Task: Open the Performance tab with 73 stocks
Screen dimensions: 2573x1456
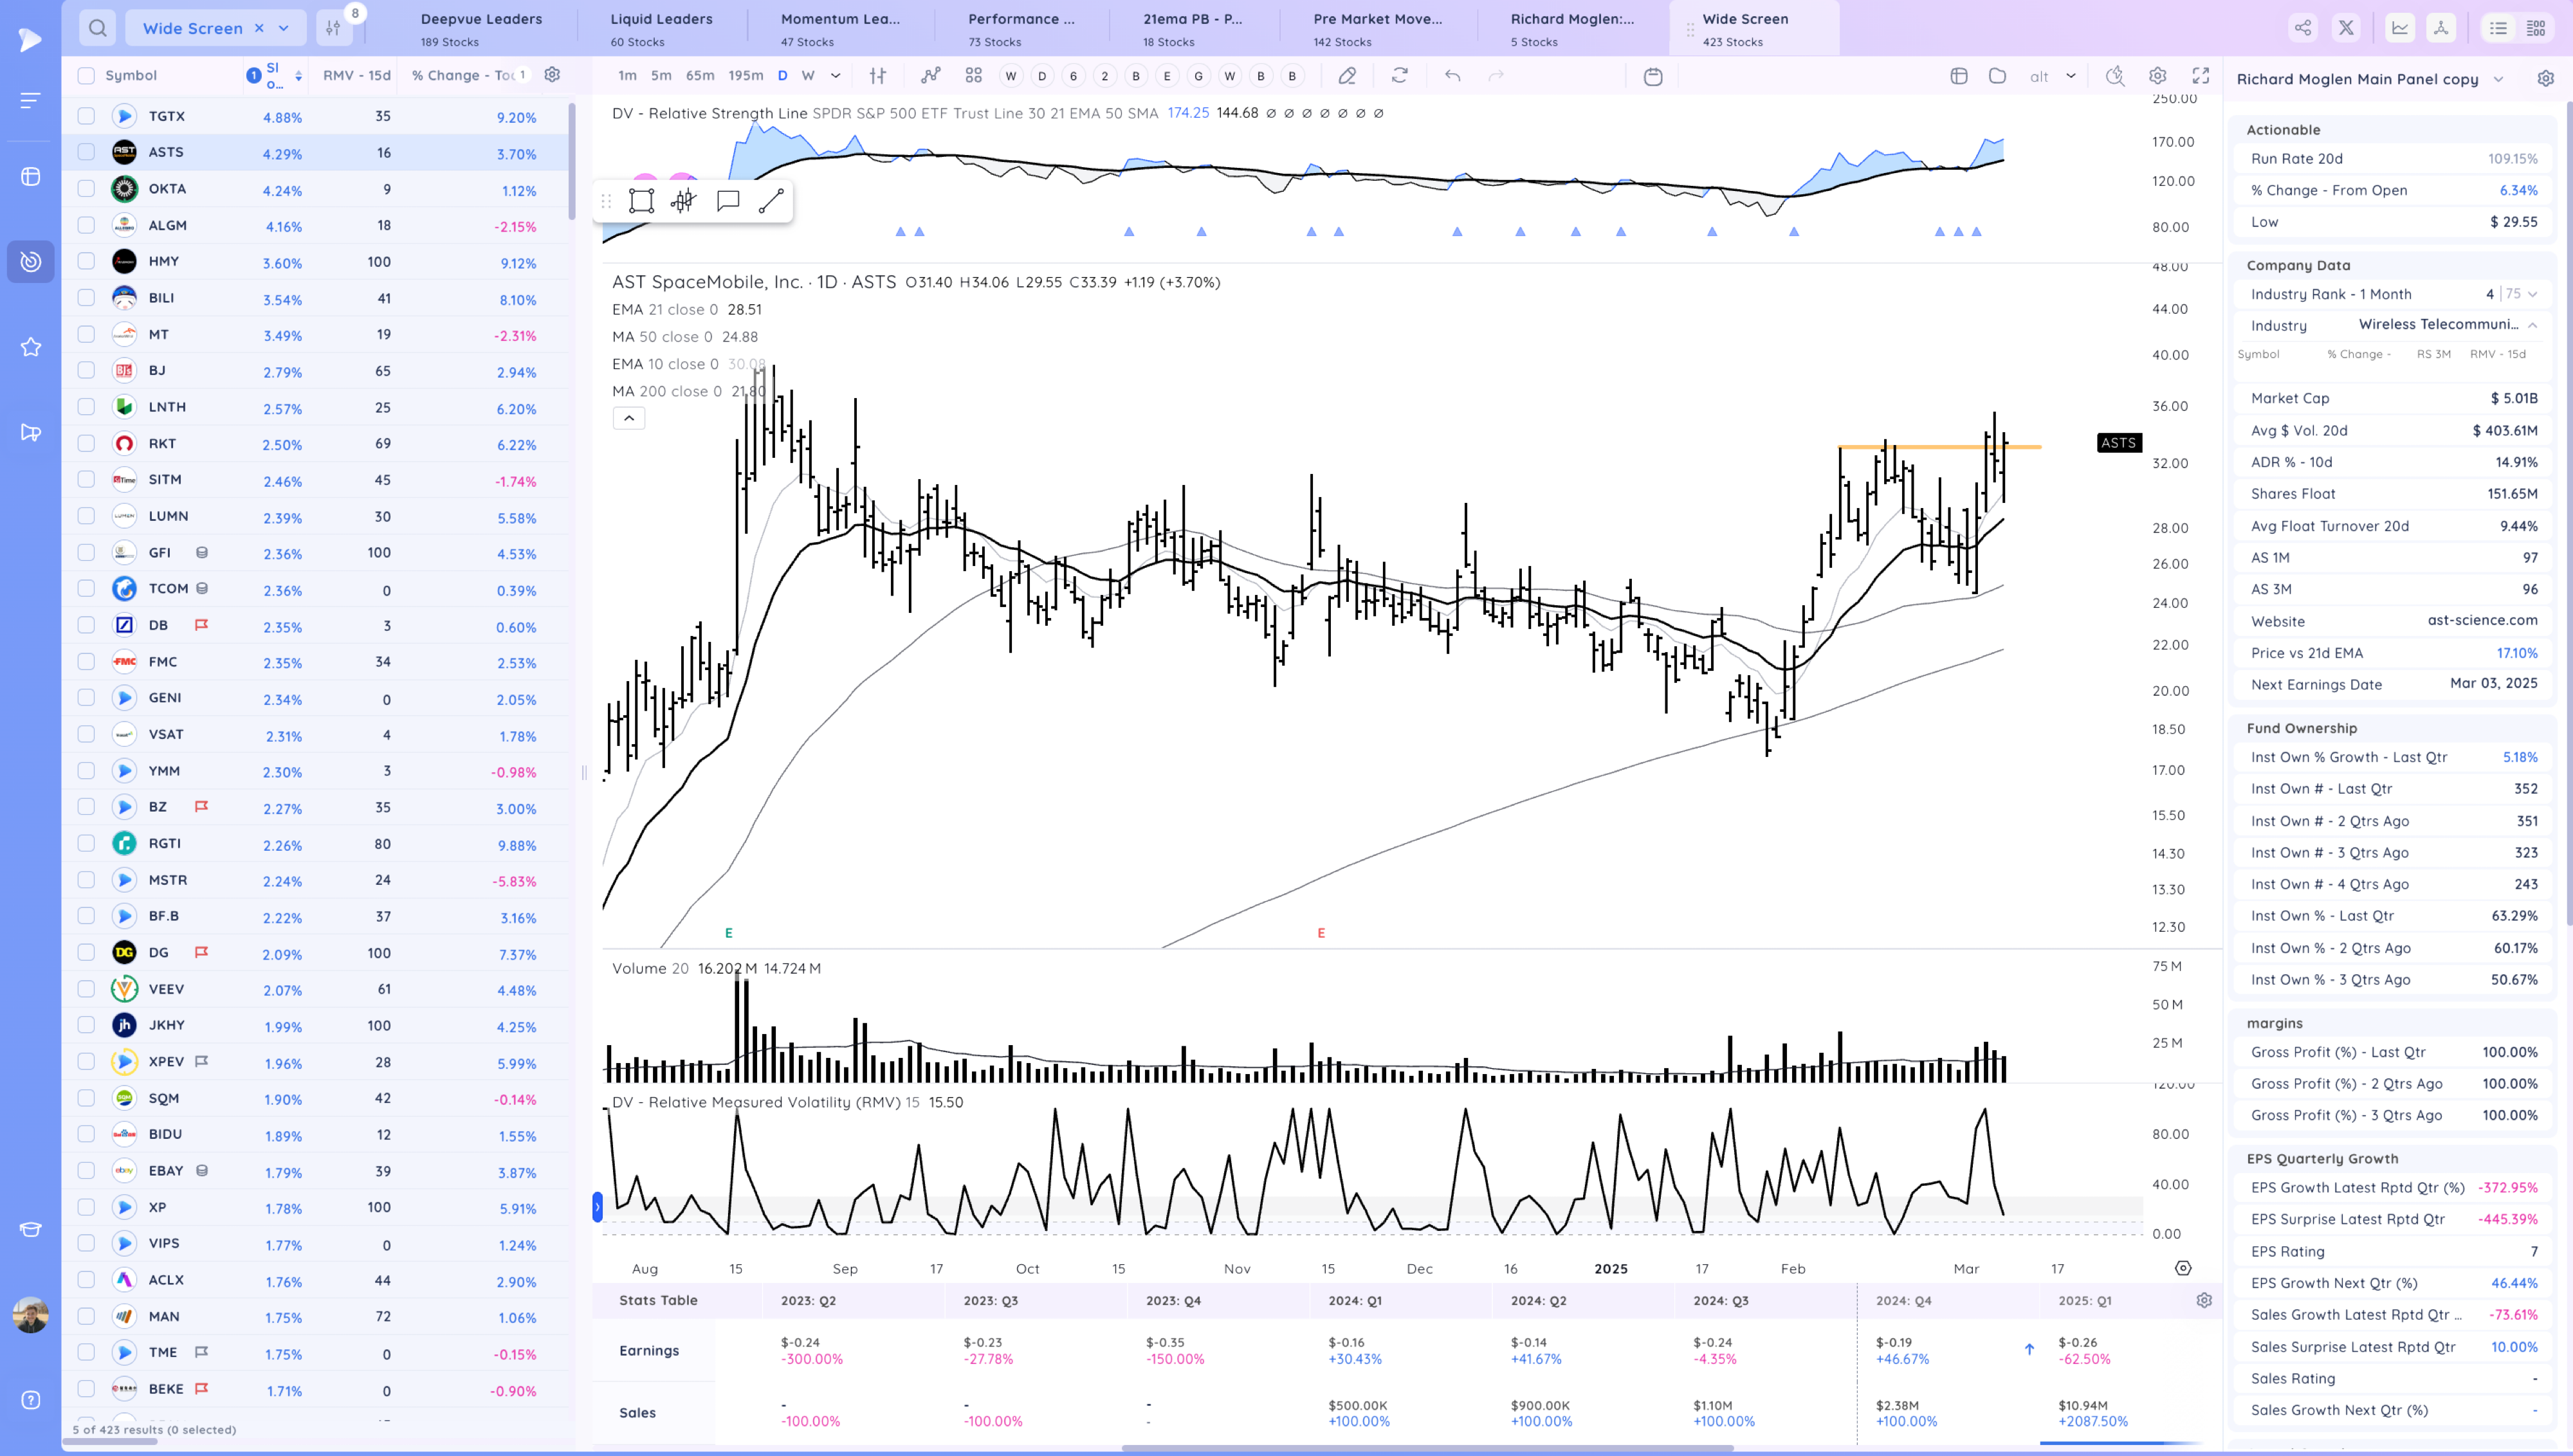Action: click(x=1021, y=29)
